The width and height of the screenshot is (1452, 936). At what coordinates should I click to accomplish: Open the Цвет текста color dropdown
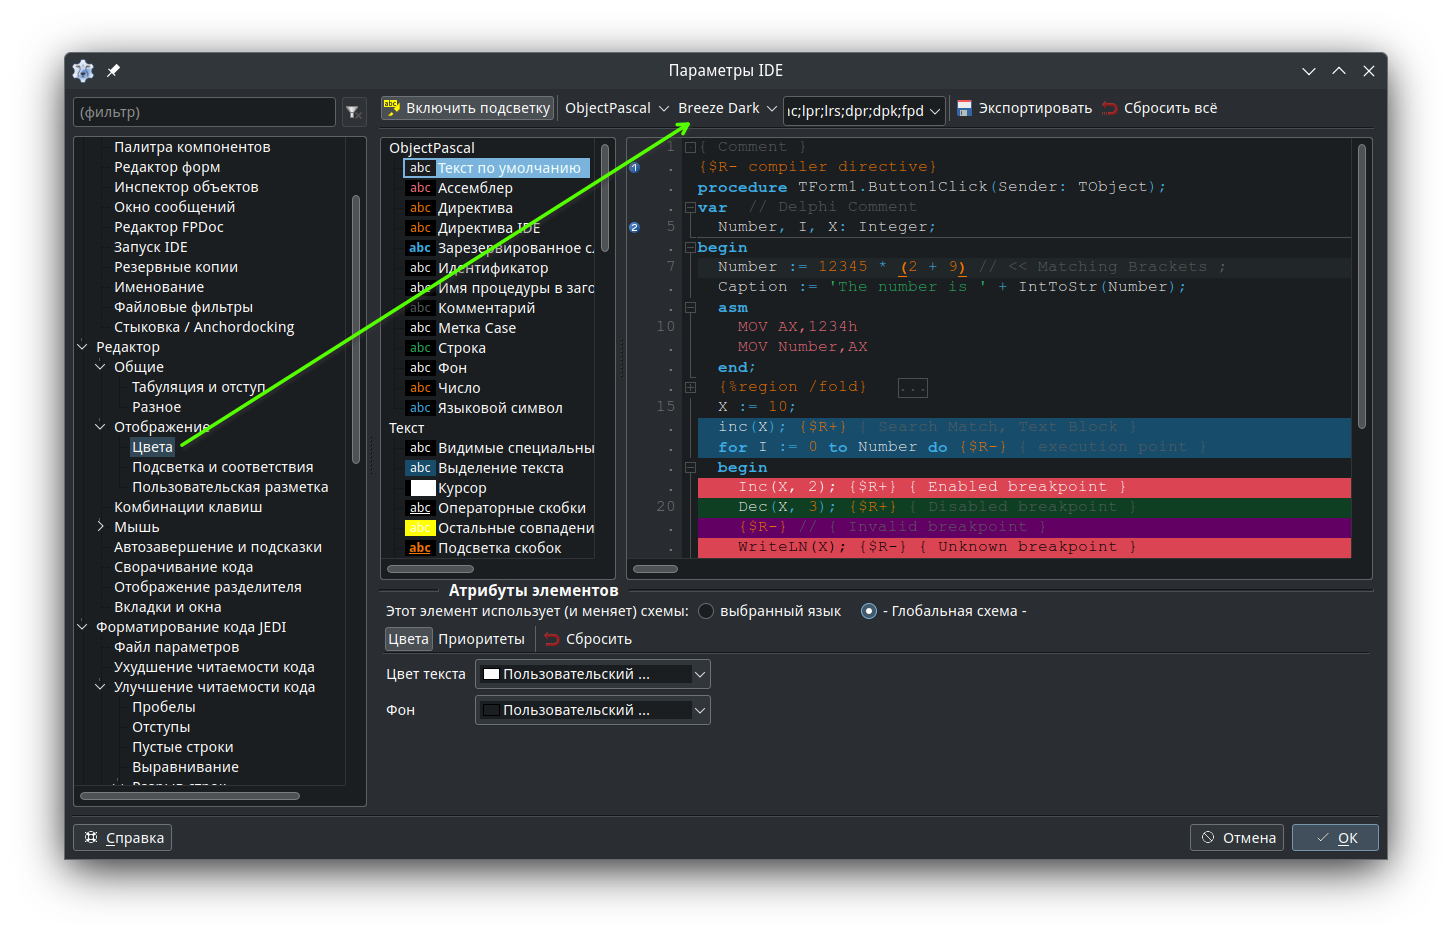coord(592,674)
